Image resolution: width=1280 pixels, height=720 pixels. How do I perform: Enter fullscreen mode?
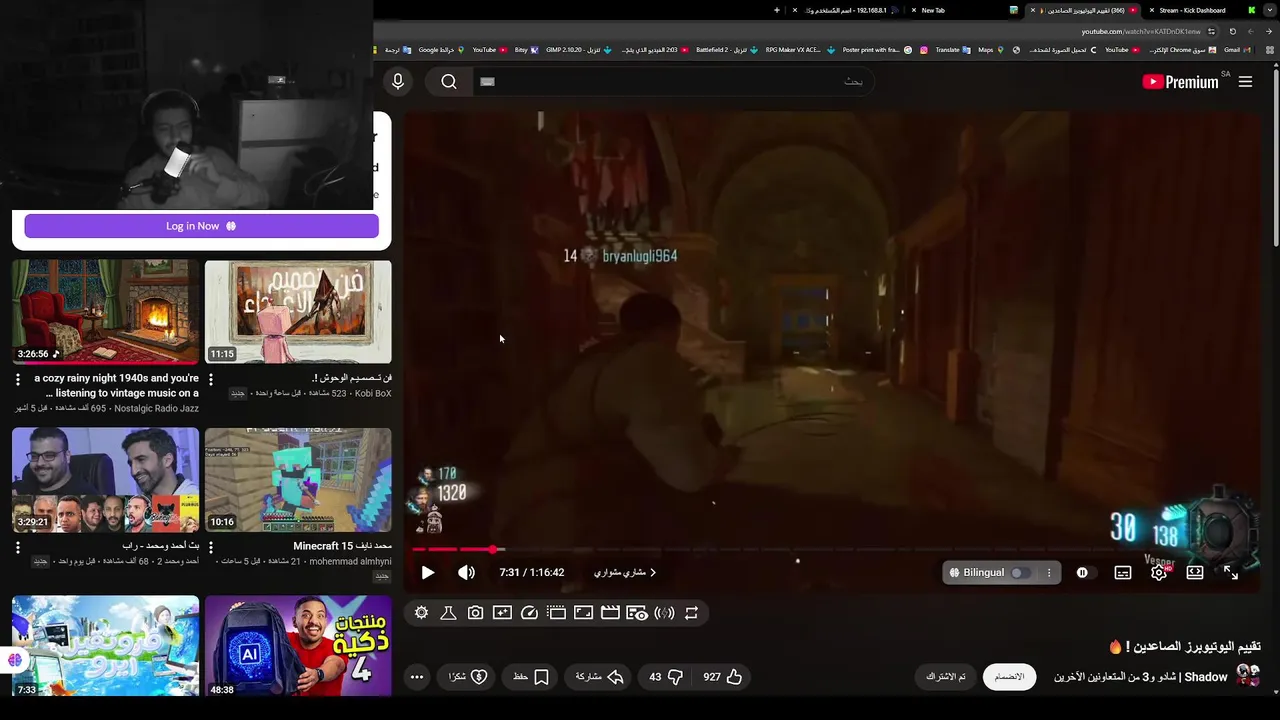[x=1231, y=573]
